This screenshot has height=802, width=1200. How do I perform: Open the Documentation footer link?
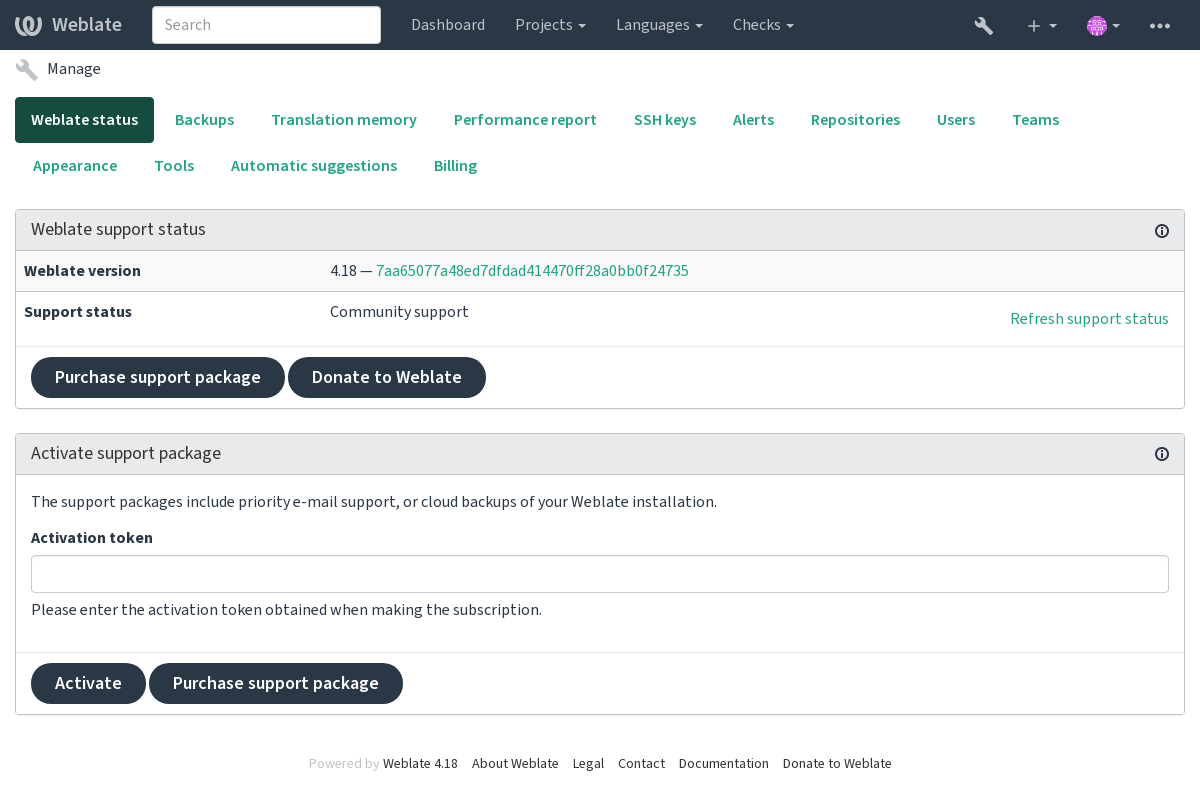724,764
